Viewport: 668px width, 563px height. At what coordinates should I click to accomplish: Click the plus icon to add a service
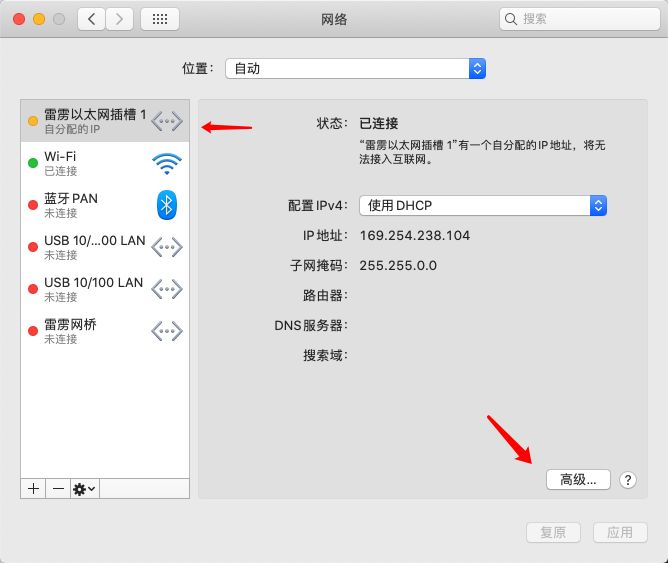pyautogui.click(x=33, y=488)
